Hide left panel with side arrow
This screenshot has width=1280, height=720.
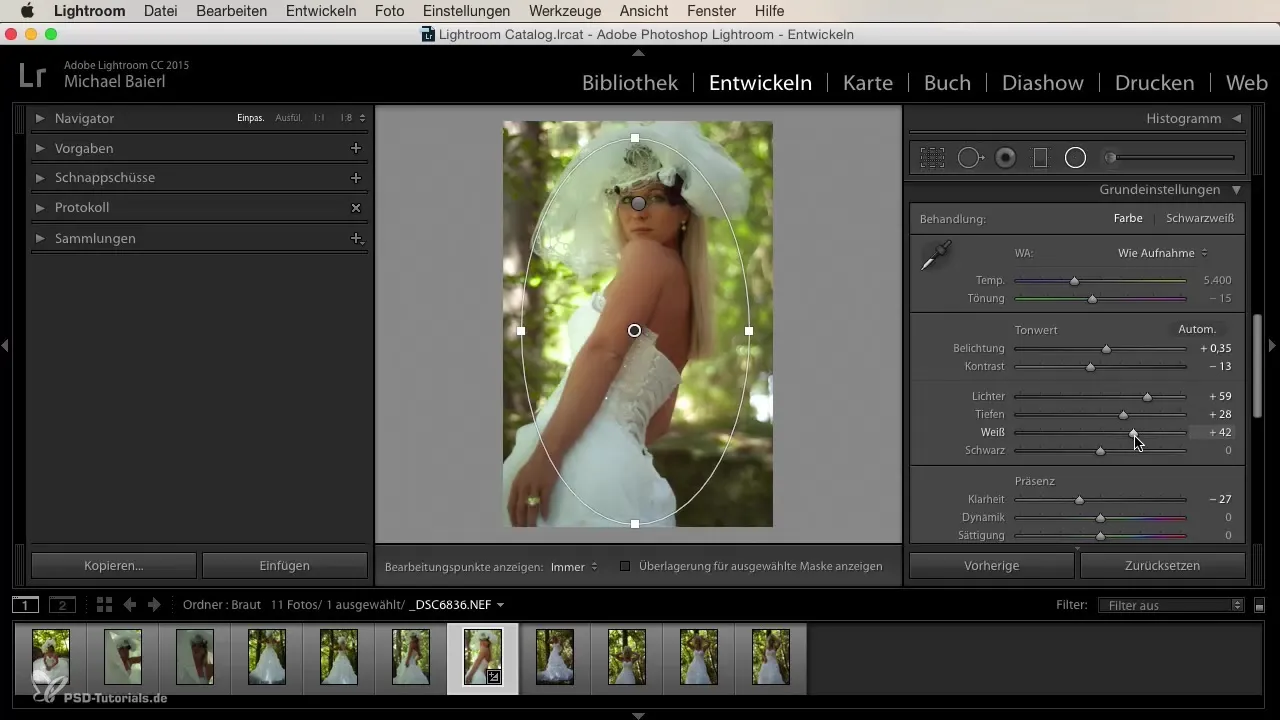[x=5, y=345]
